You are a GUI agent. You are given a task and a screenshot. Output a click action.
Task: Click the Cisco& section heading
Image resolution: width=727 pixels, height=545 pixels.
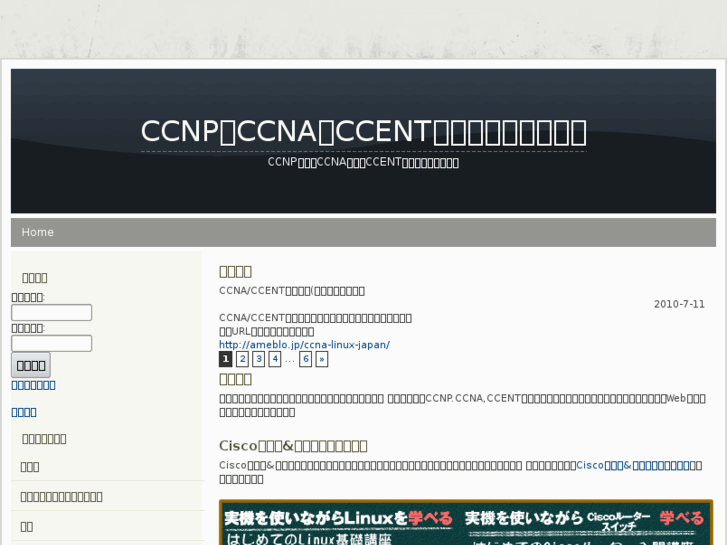293,446
